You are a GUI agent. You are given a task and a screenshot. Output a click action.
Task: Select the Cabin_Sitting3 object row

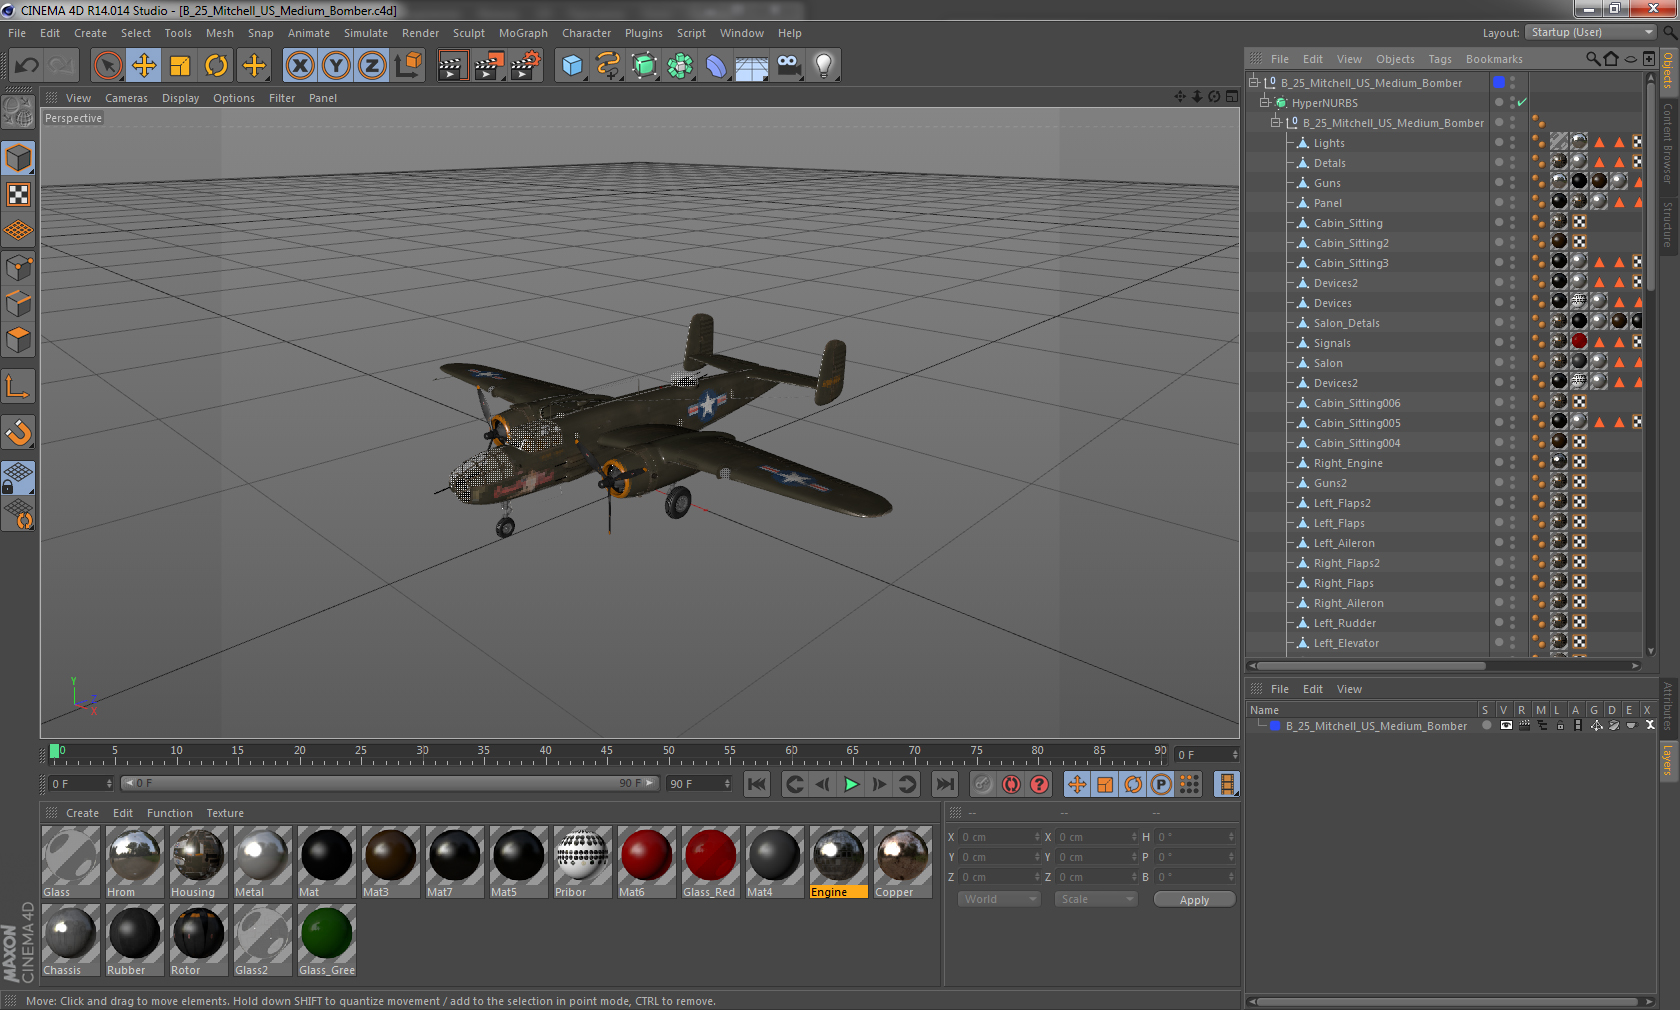1351,263
